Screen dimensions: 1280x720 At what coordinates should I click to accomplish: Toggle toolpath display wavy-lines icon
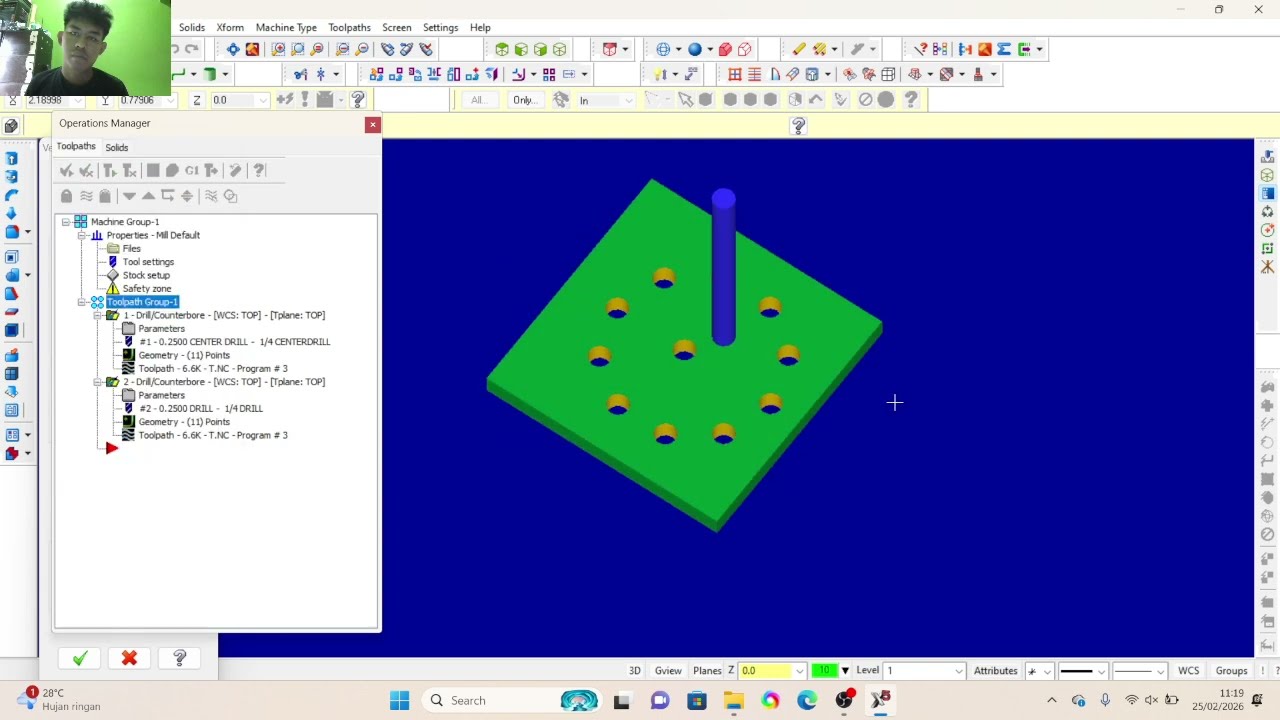click(x=86, y=196)
